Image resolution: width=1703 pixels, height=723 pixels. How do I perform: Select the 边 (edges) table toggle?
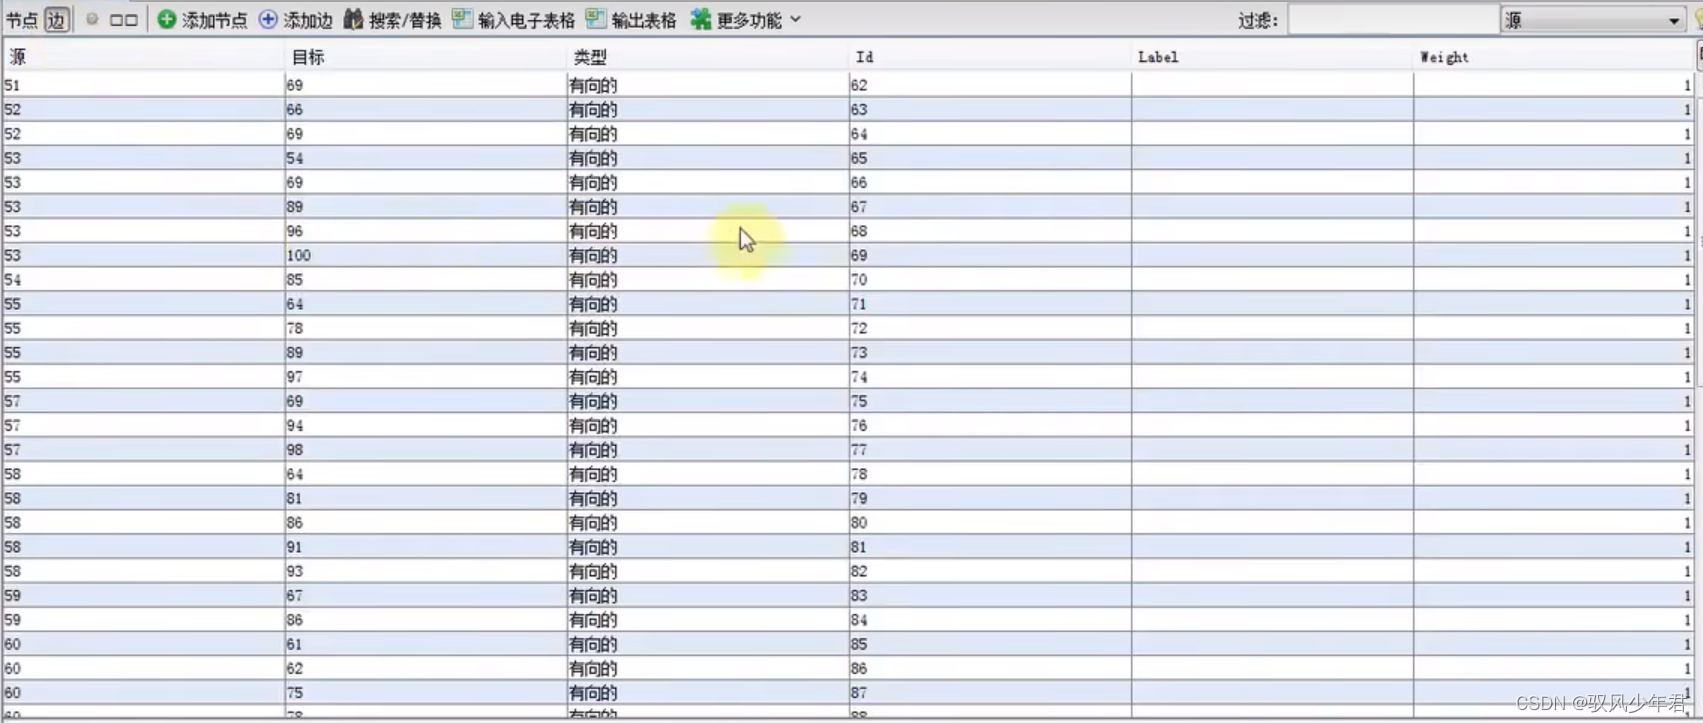[57, 20]
